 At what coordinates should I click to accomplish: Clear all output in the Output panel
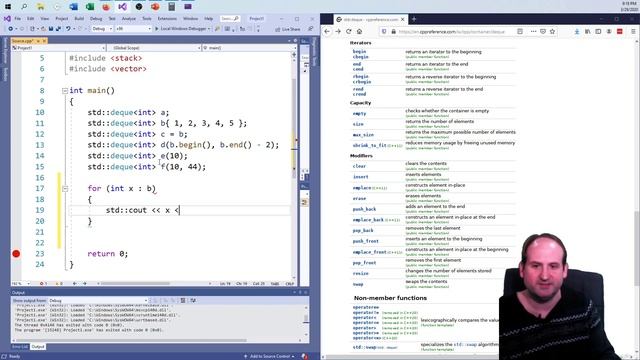183,301
